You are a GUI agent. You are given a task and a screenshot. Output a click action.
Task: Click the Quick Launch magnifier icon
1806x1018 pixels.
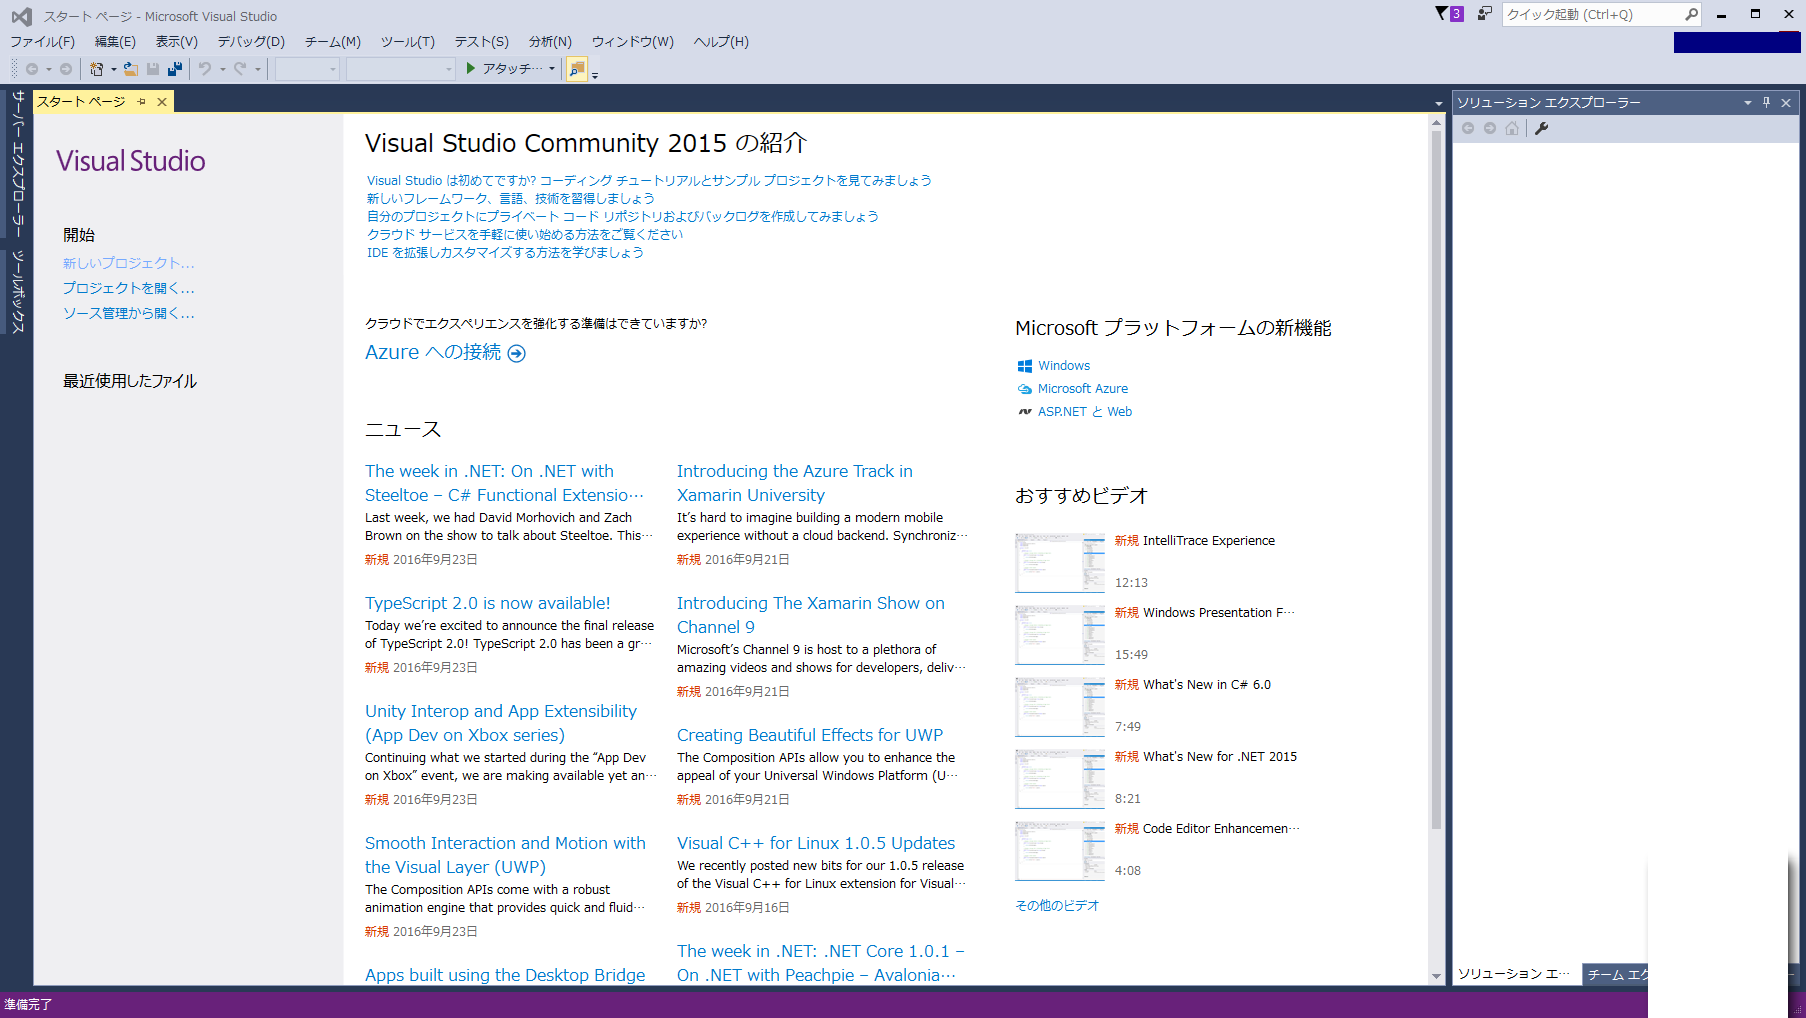[x=1691, y=14]
